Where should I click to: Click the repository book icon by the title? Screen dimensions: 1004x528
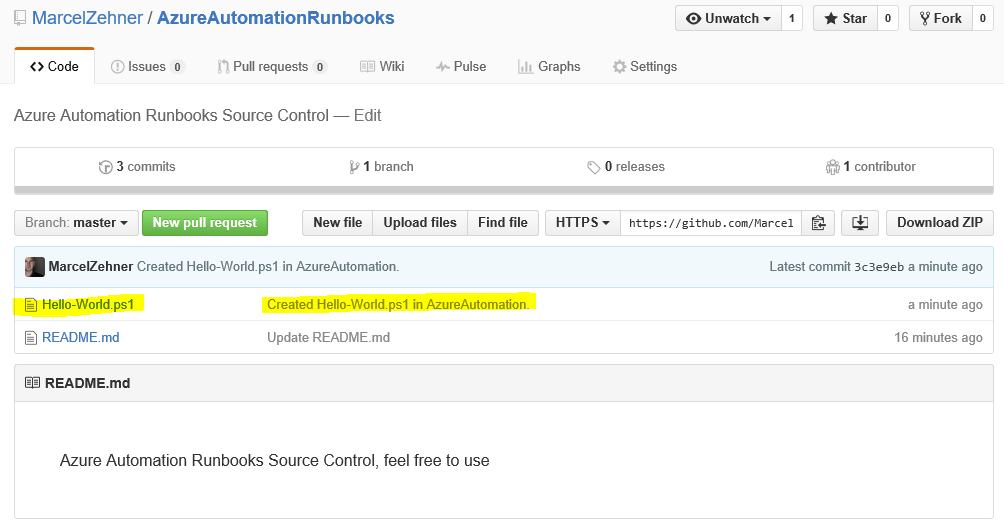click(20, 18)
